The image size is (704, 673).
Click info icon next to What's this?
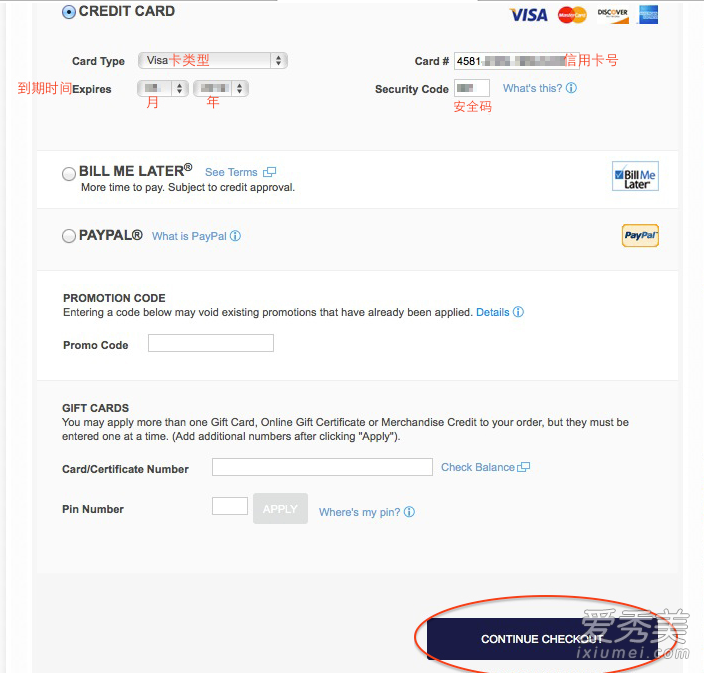tap(571, 88)
